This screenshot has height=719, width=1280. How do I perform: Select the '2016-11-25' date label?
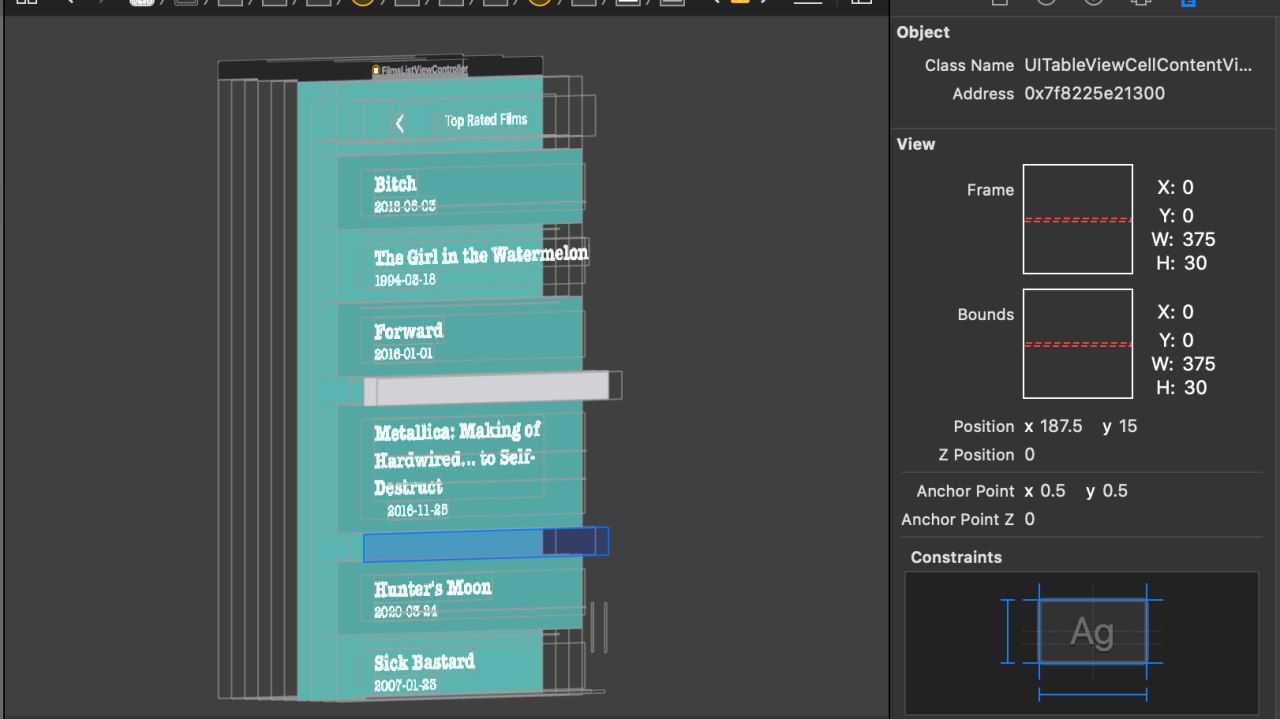[x=417, y=510]
